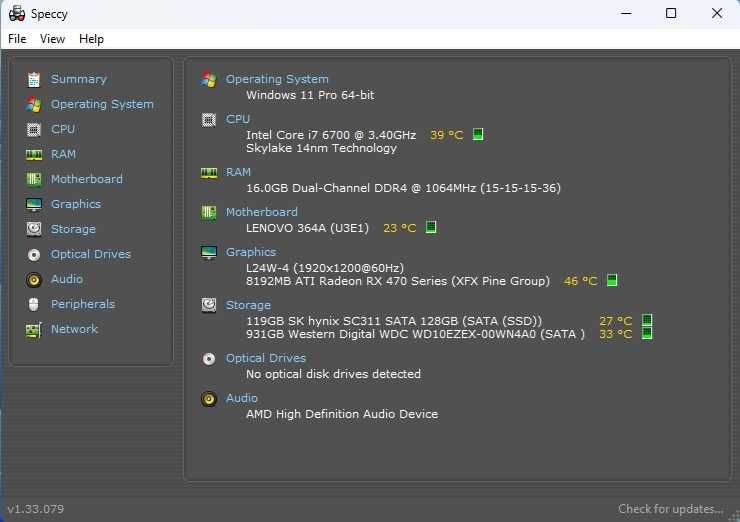Click the 'Windows 11 Pro 64-bit' text

coord(310,95)
